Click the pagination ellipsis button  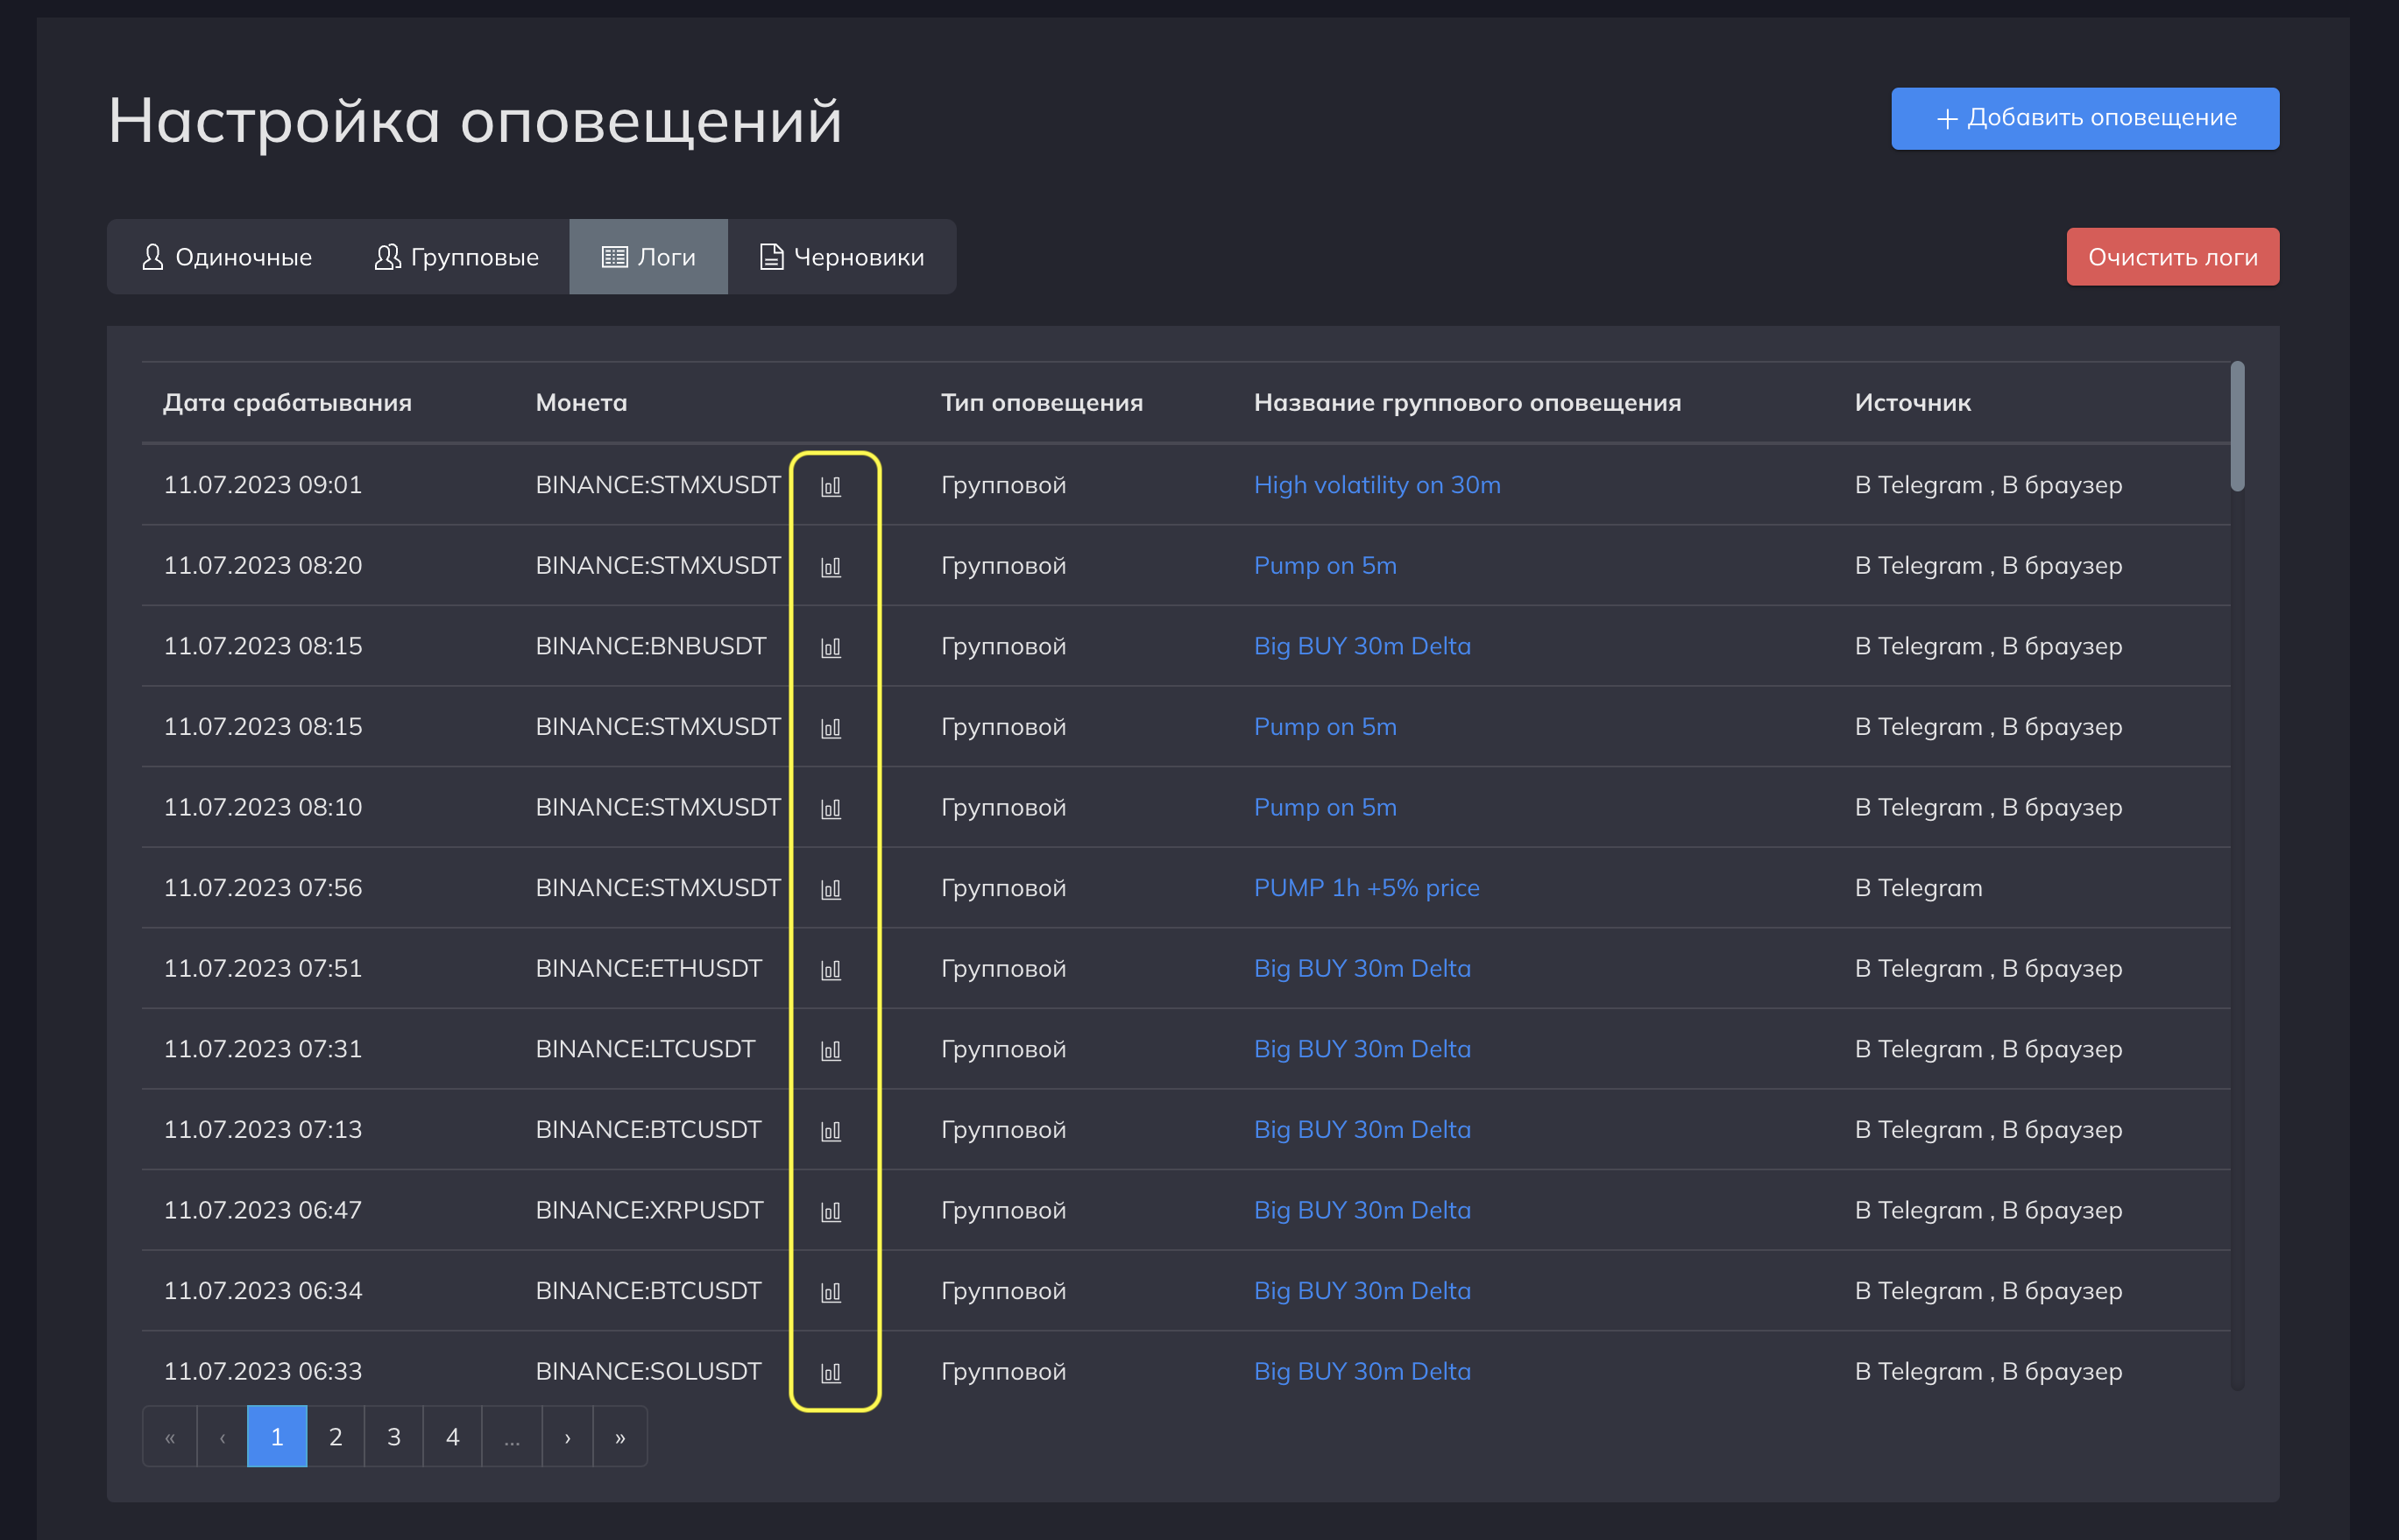512,1437
